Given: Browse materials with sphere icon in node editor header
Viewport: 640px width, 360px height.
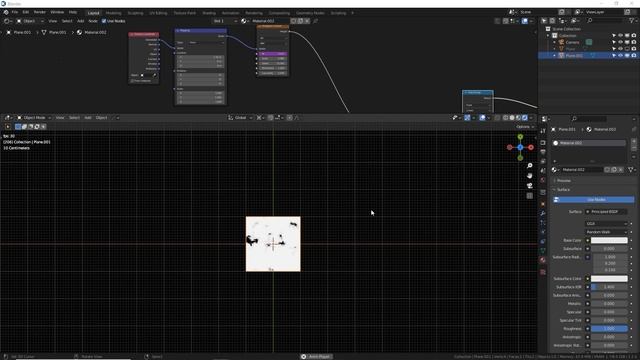Looking at the screenshot, I should 244,21.
